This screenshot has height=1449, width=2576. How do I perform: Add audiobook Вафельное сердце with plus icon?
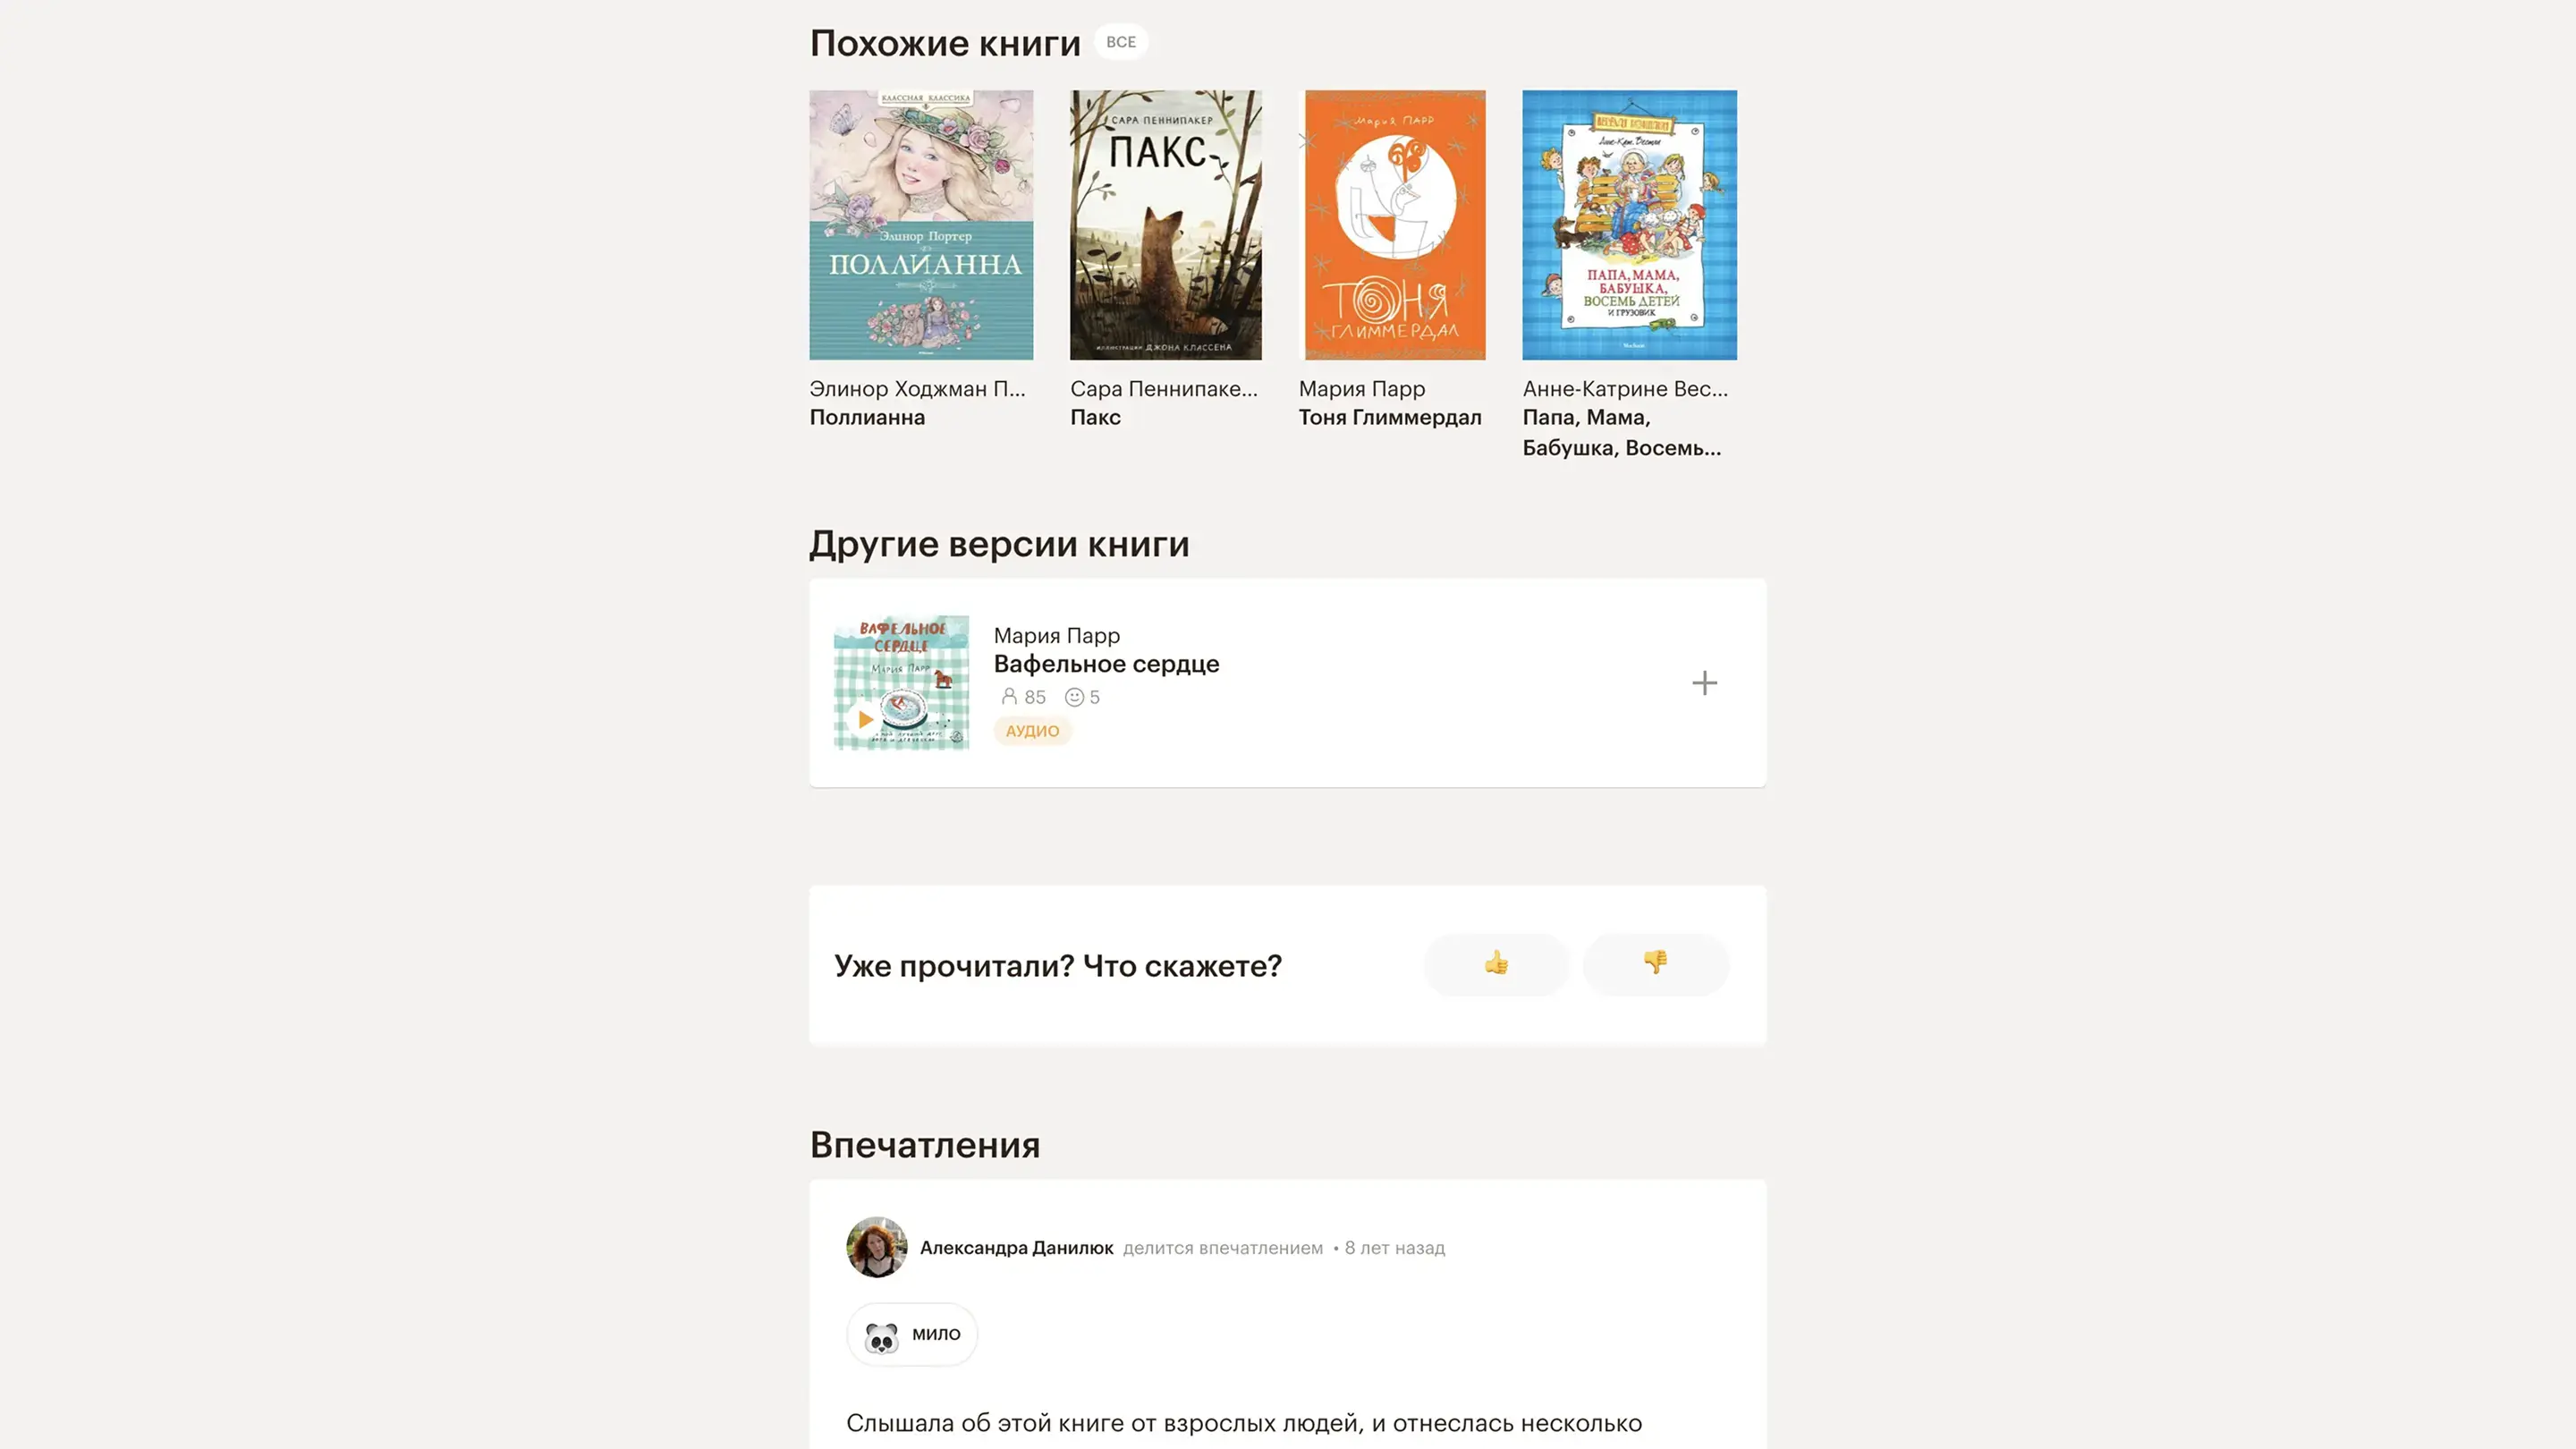tap(1704, 683)
